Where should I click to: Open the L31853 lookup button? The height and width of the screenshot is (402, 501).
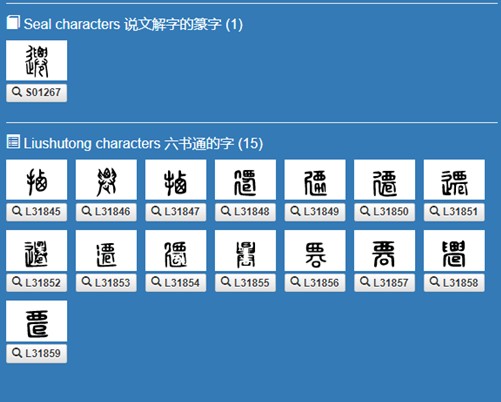coord(106,283)
